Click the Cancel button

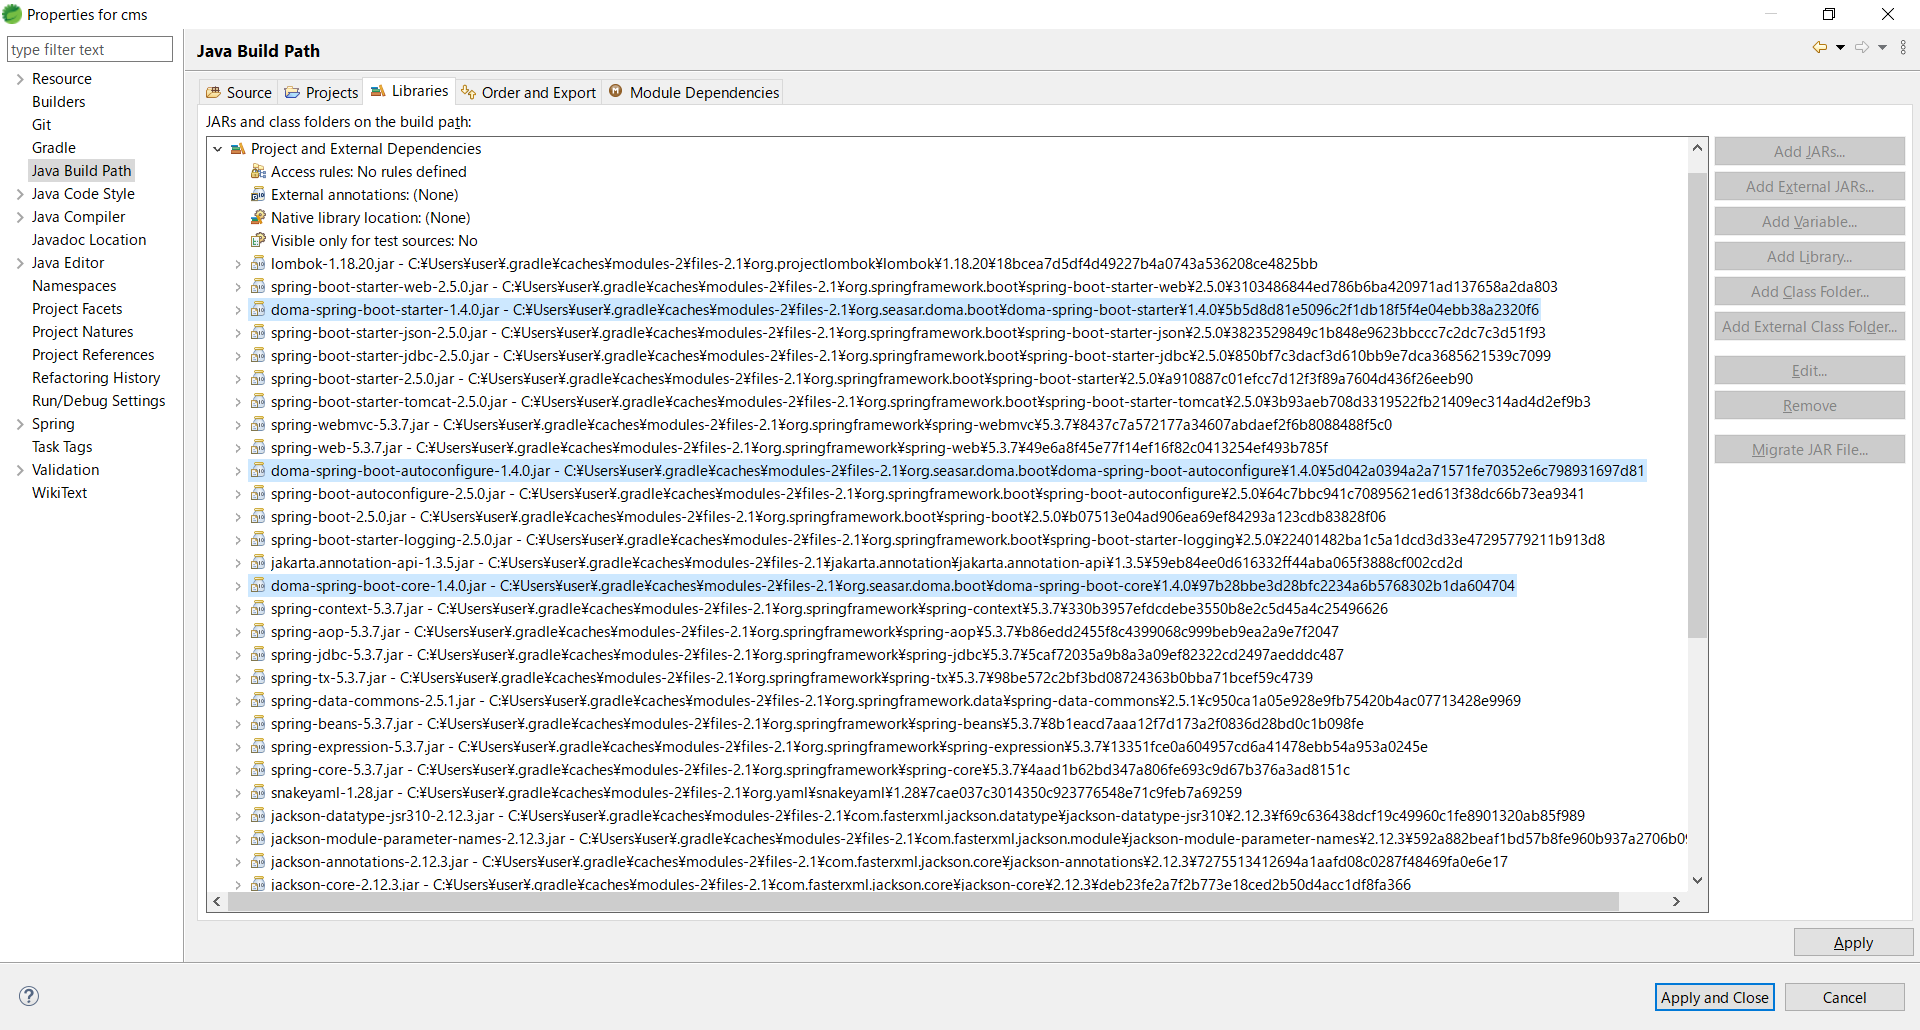coord(1844,997)
